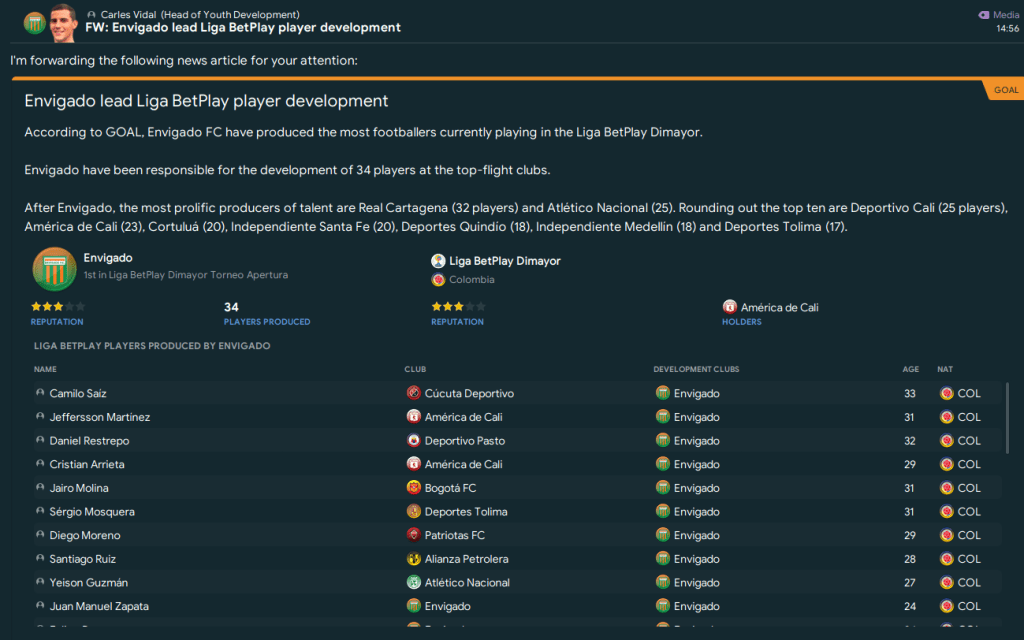Sort the table by Name column
This screenshot has width=1024, height=640.
(x=45, y=370)
